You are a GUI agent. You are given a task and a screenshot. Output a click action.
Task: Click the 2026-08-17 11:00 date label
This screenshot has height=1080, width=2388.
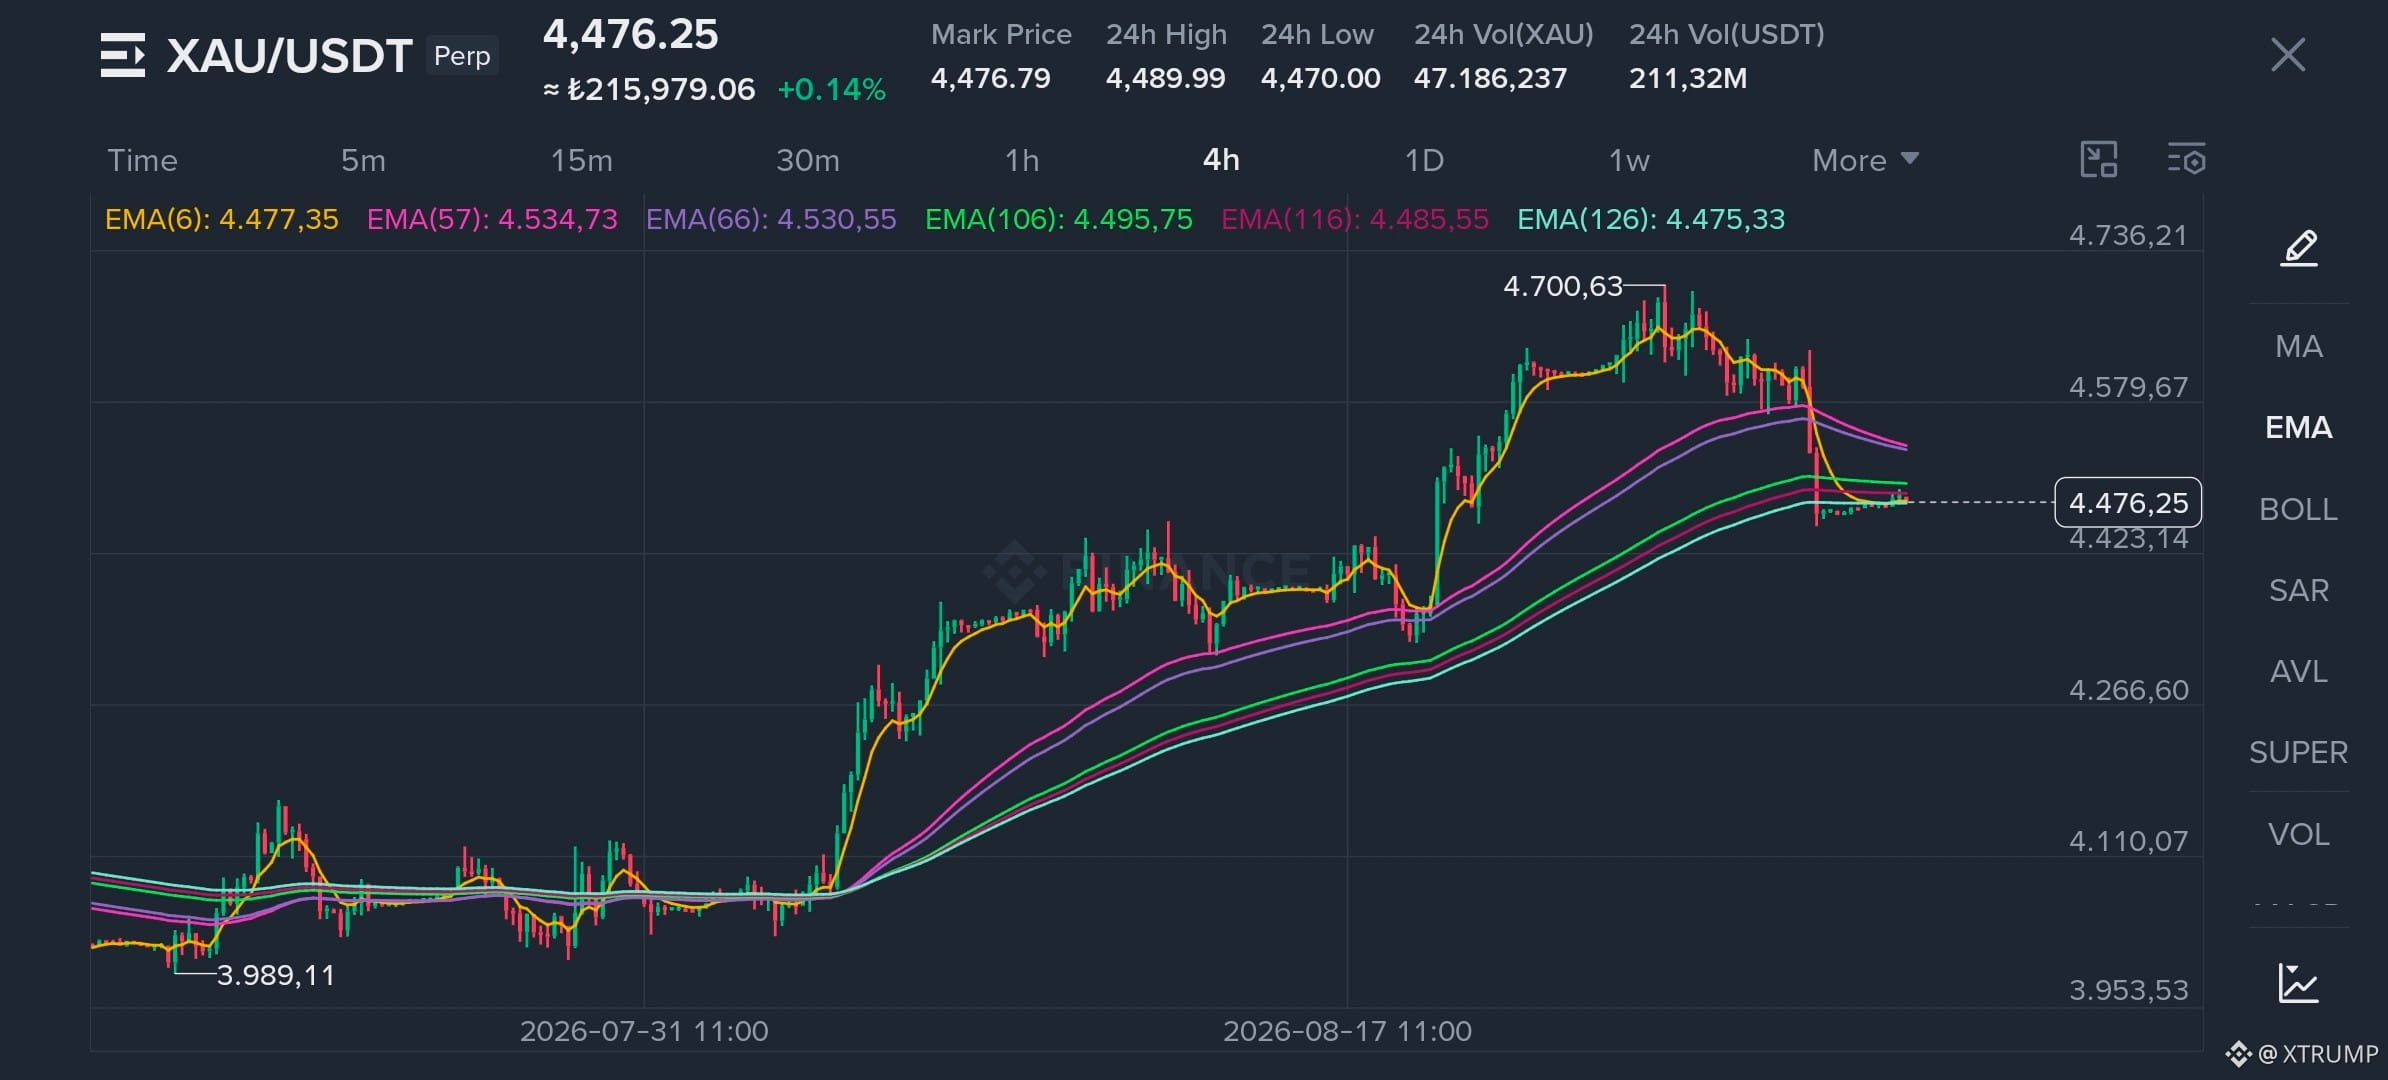tap(1347, 1031)
